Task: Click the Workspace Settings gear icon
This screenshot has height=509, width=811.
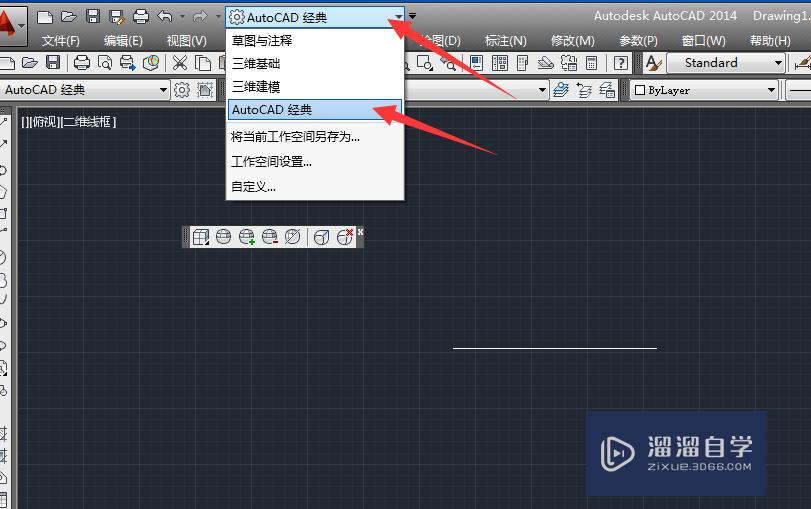Action: pos(182,90)
